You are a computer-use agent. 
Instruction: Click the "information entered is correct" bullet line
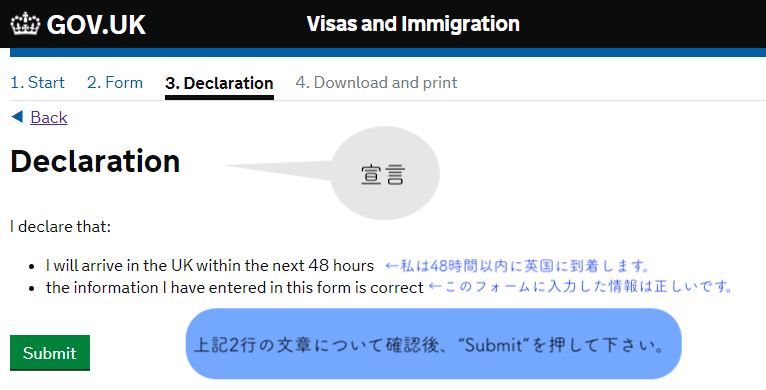pyautogui.click(x=235, y=287)
